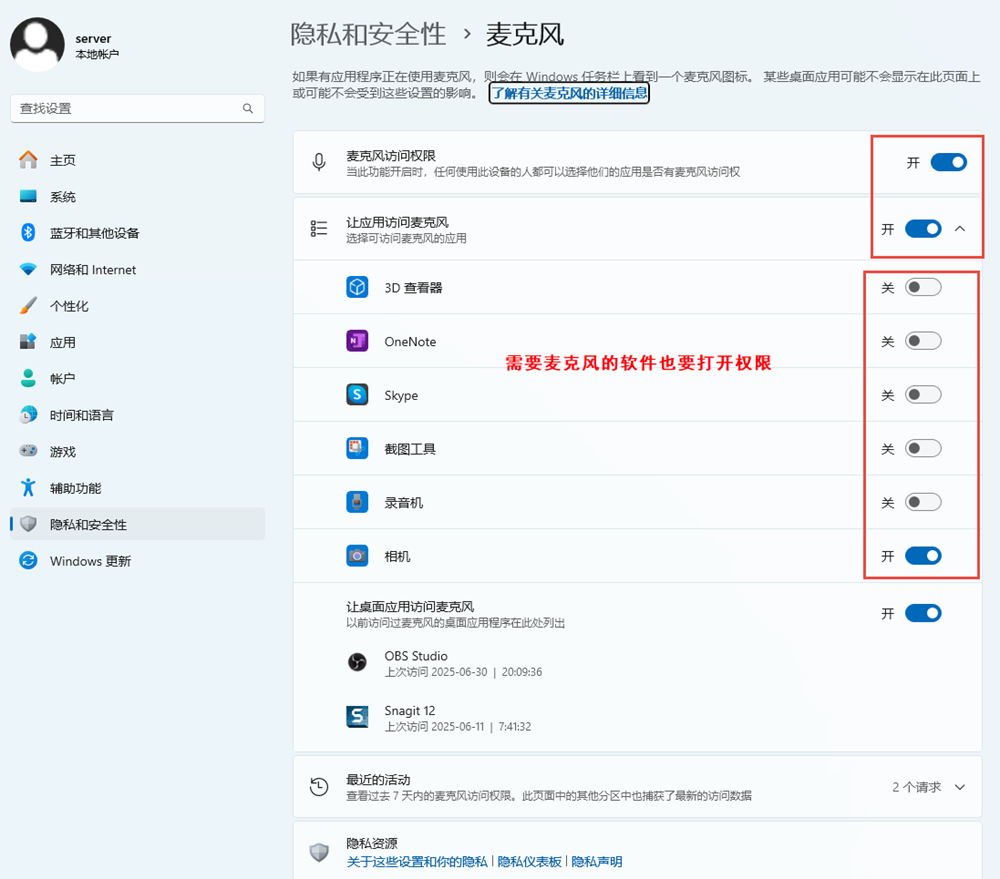Turn off 让应用访问麦克风 toggle
Screen dimensions: 1000x879
[923, 228]
